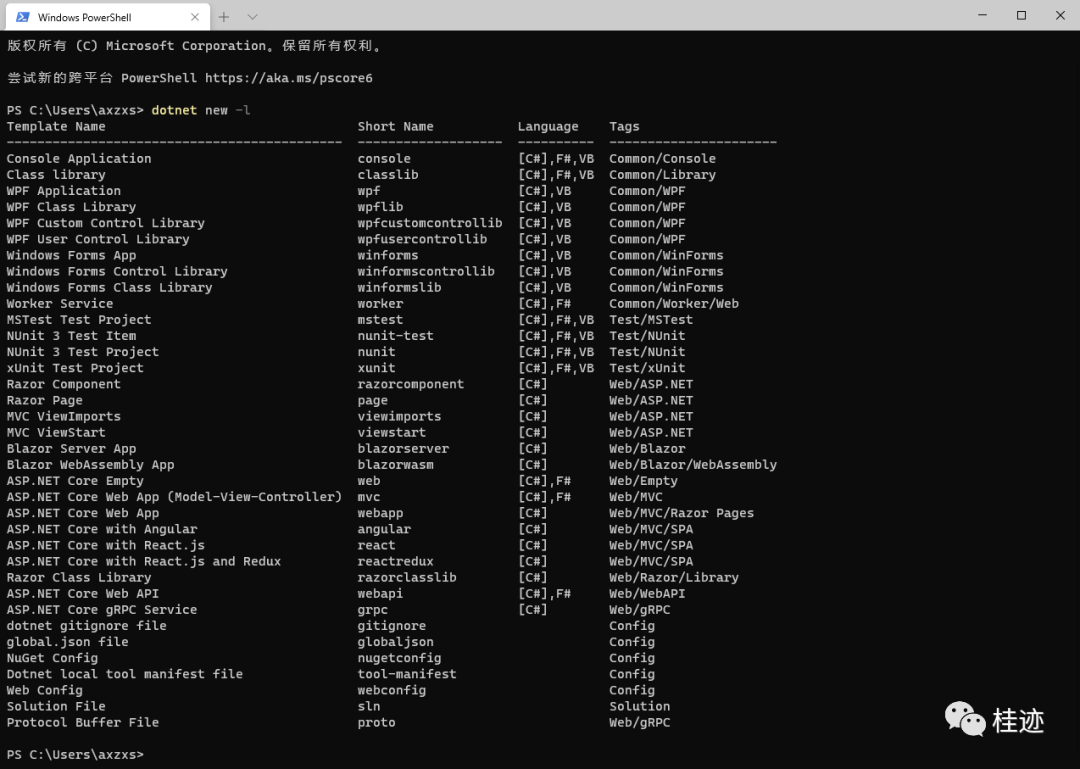Click the 'wpflib' short name
Viewport: 1080px width, 769px height.
[x=380, y=207]
